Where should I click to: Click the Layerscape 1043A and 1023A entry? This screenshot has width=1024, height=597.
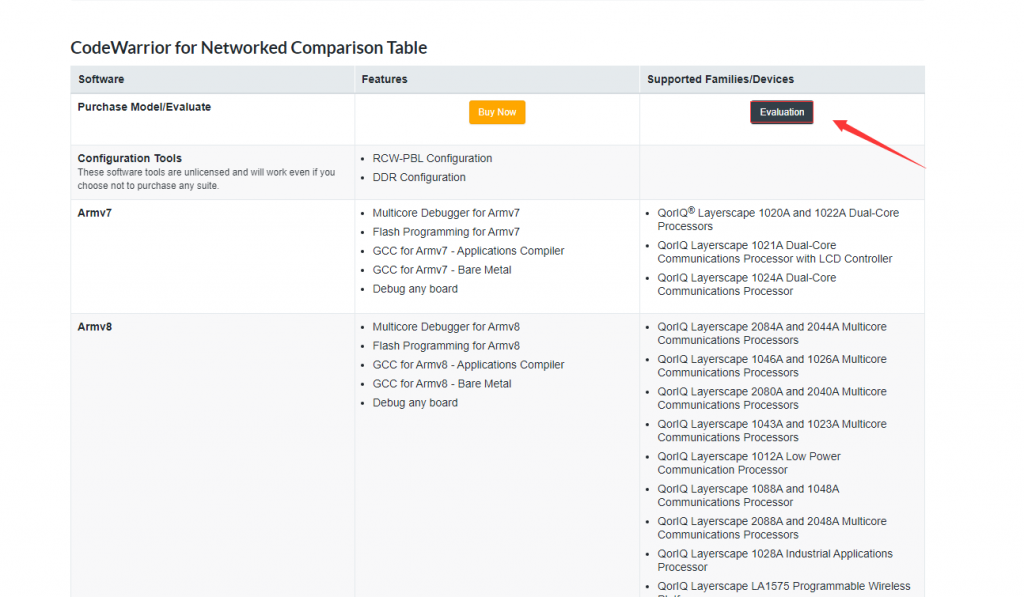[772, 430]
